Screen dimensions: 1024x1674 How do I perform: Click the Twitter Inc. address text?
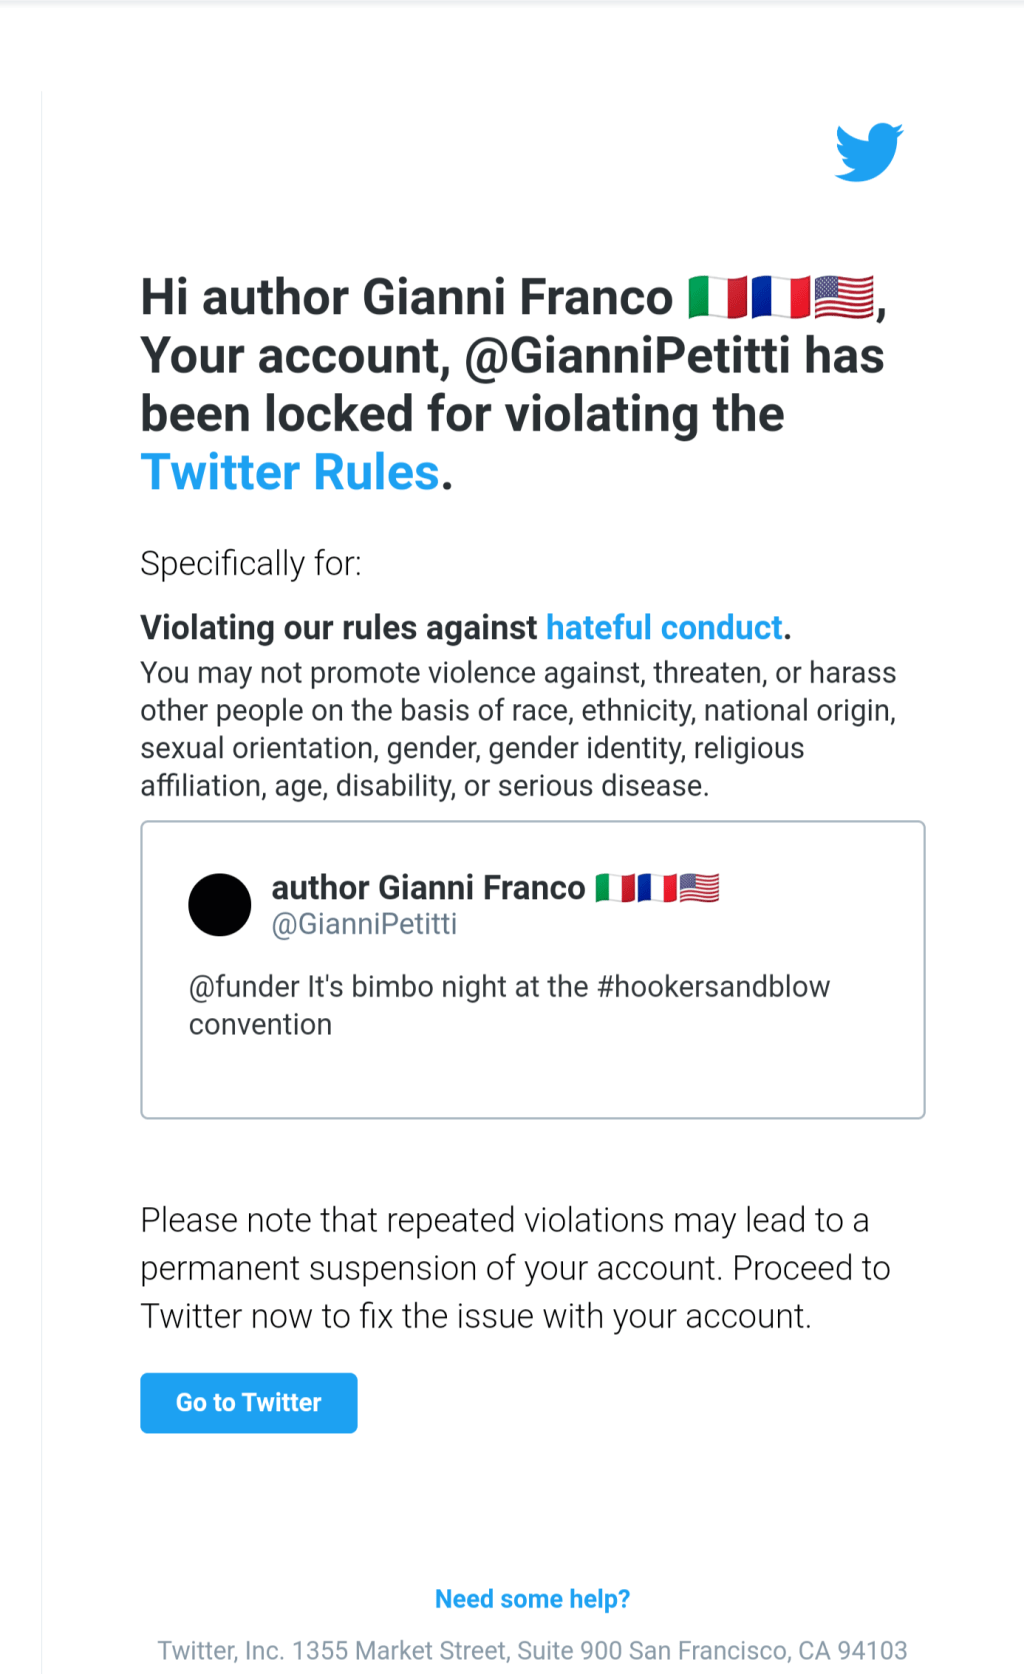tap(533, 1650)
